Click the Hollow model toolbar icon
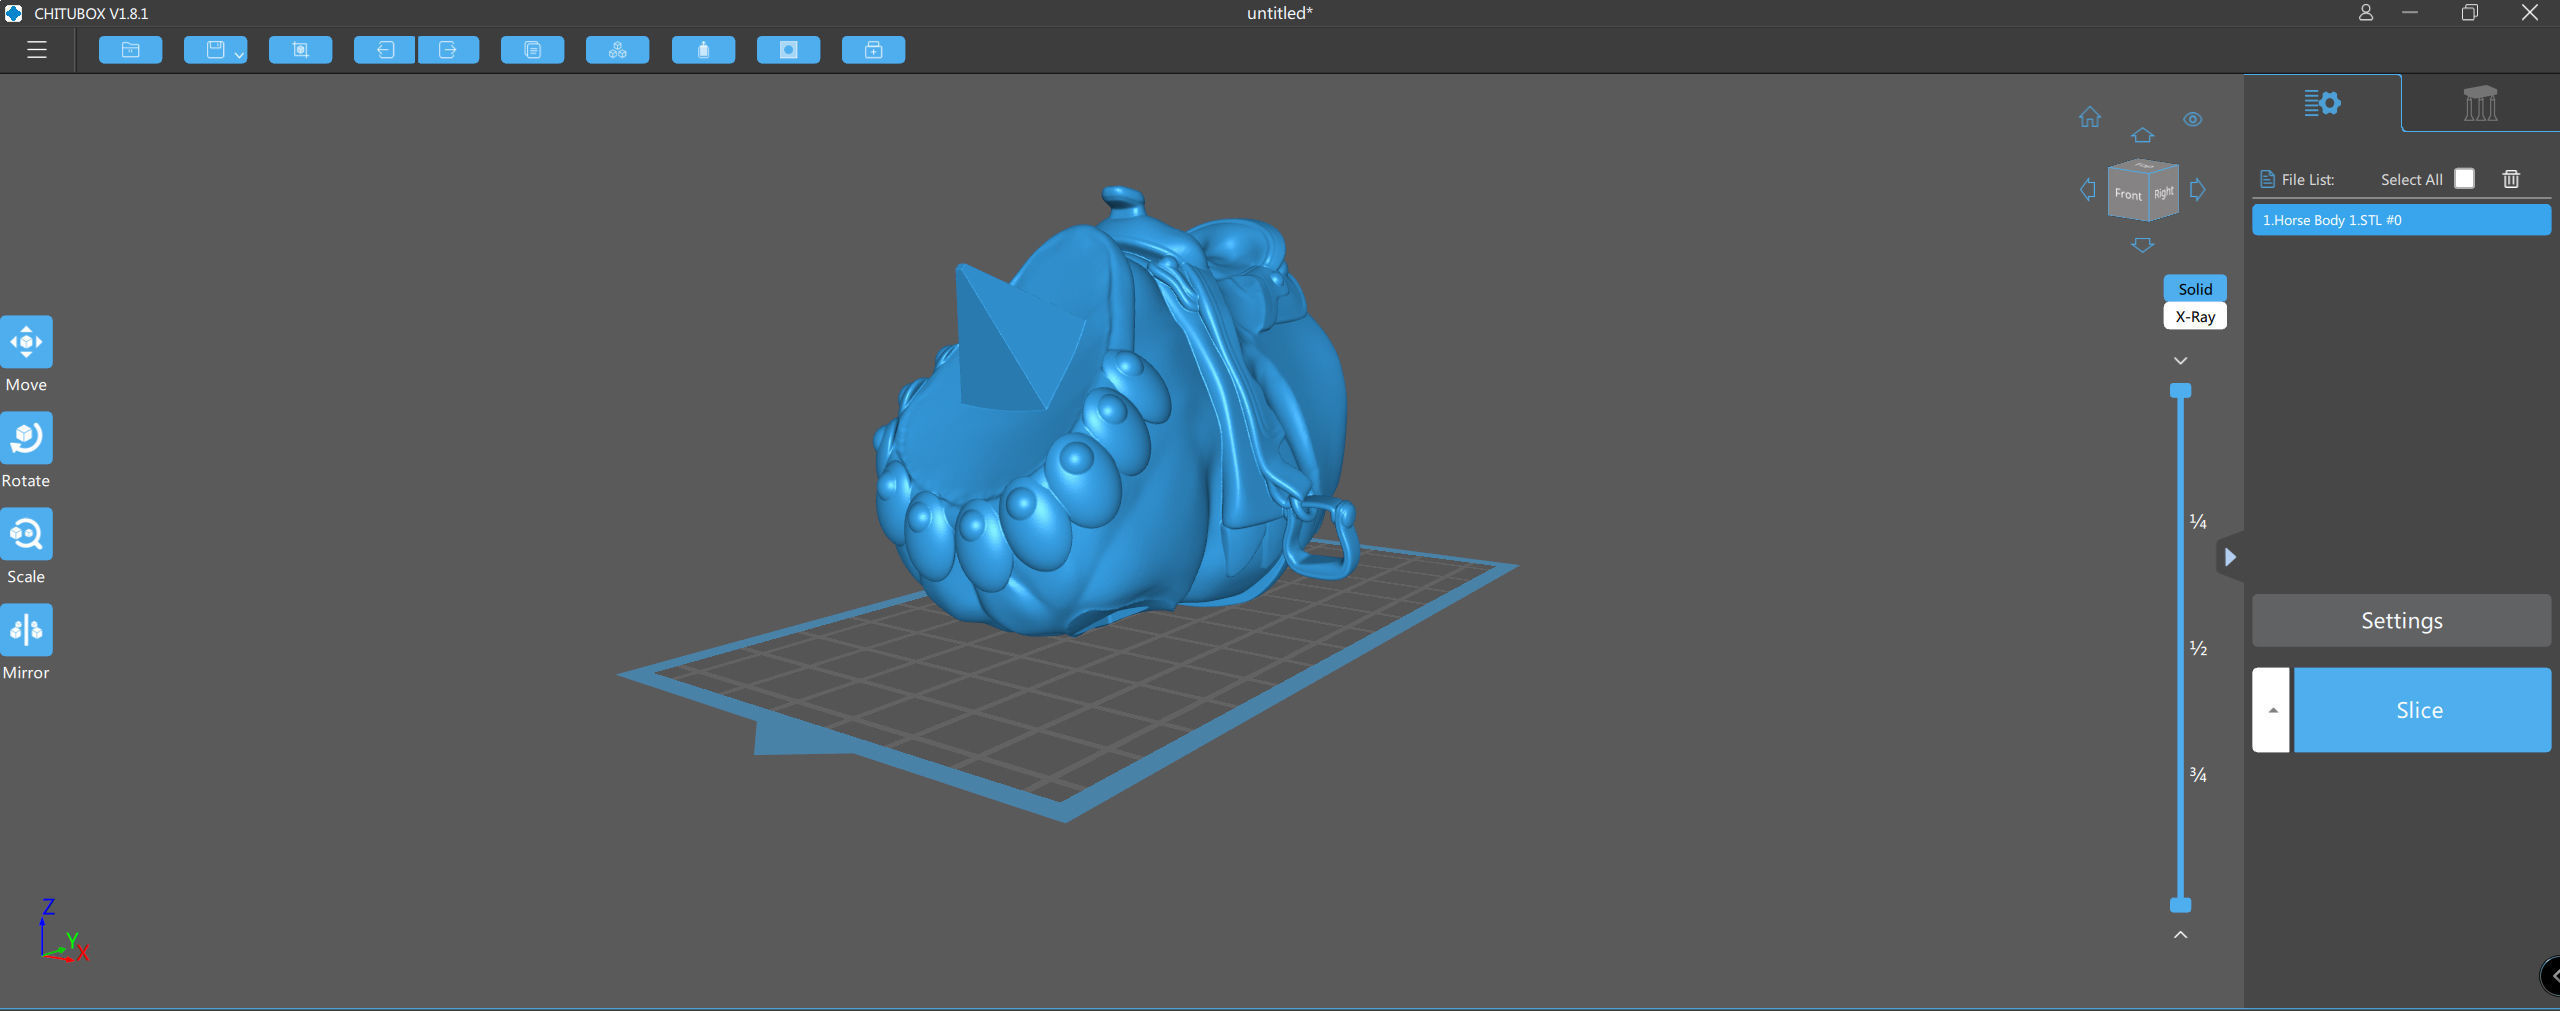 pos(703,50)
